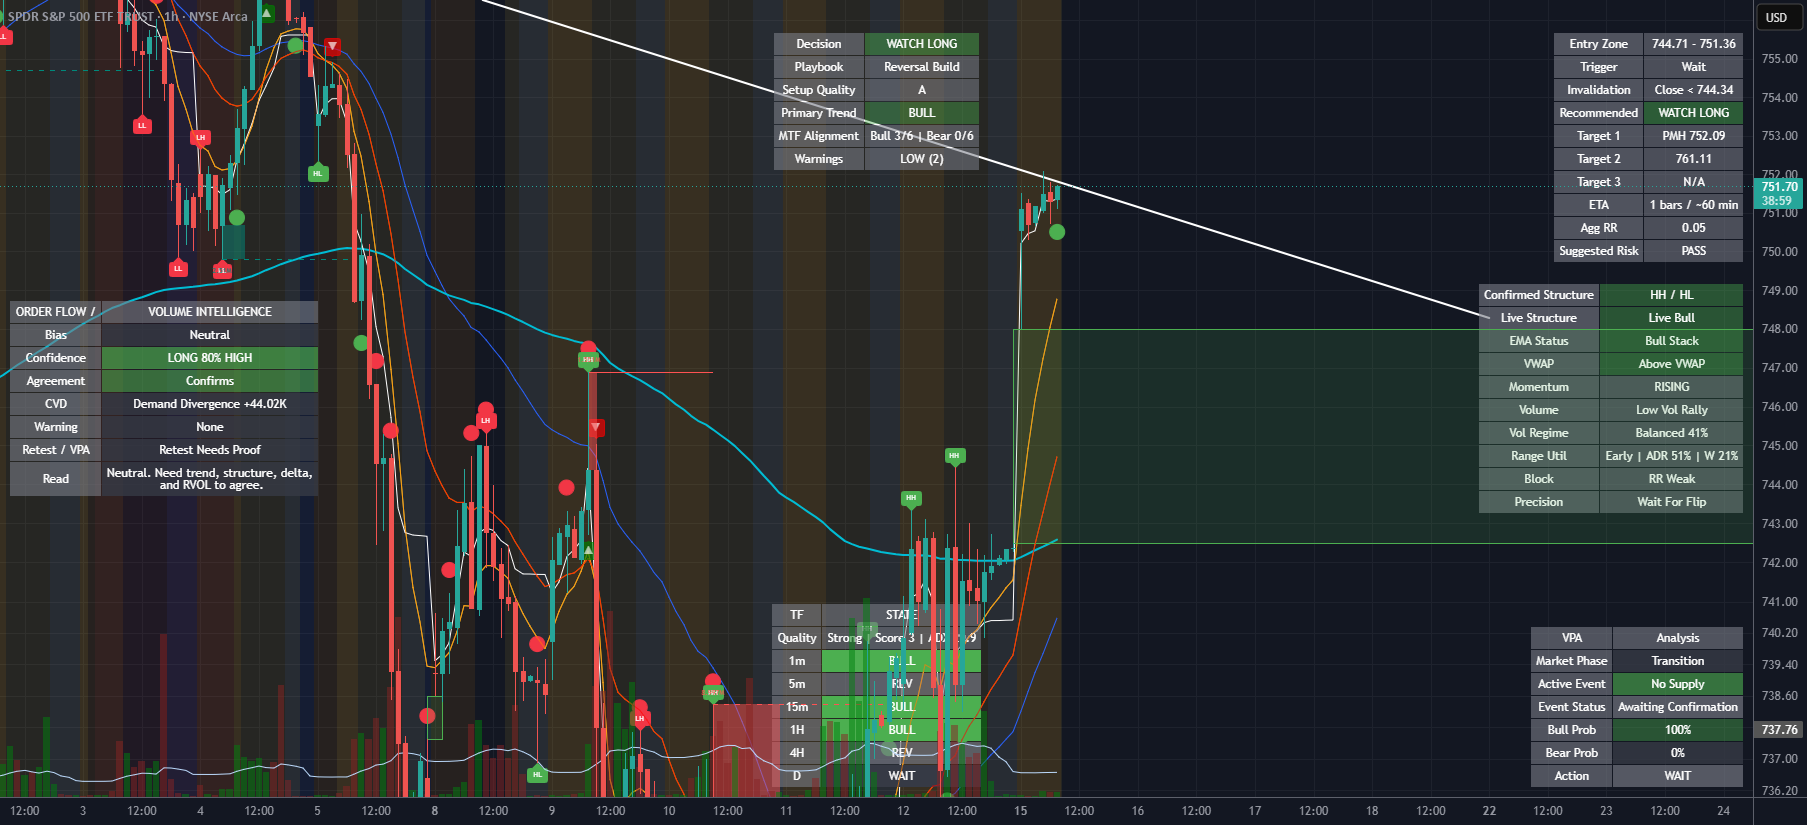This screenshot has height=825, width=1807.
Task: Click the green up-arrow icon beside NYSE Arca
Action: click(x=267, y=14)
